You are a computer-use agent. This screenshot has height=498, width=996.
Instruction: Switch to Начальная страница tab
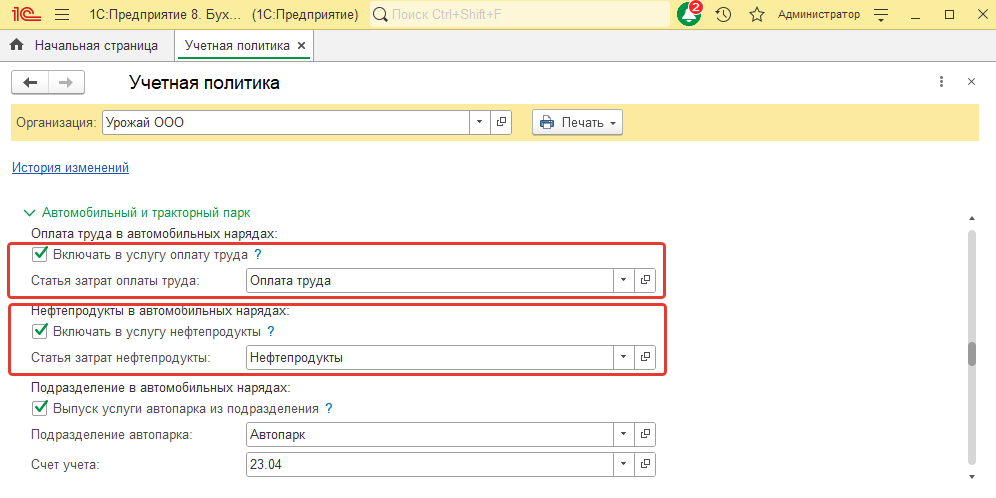click(x=96, y=46)
